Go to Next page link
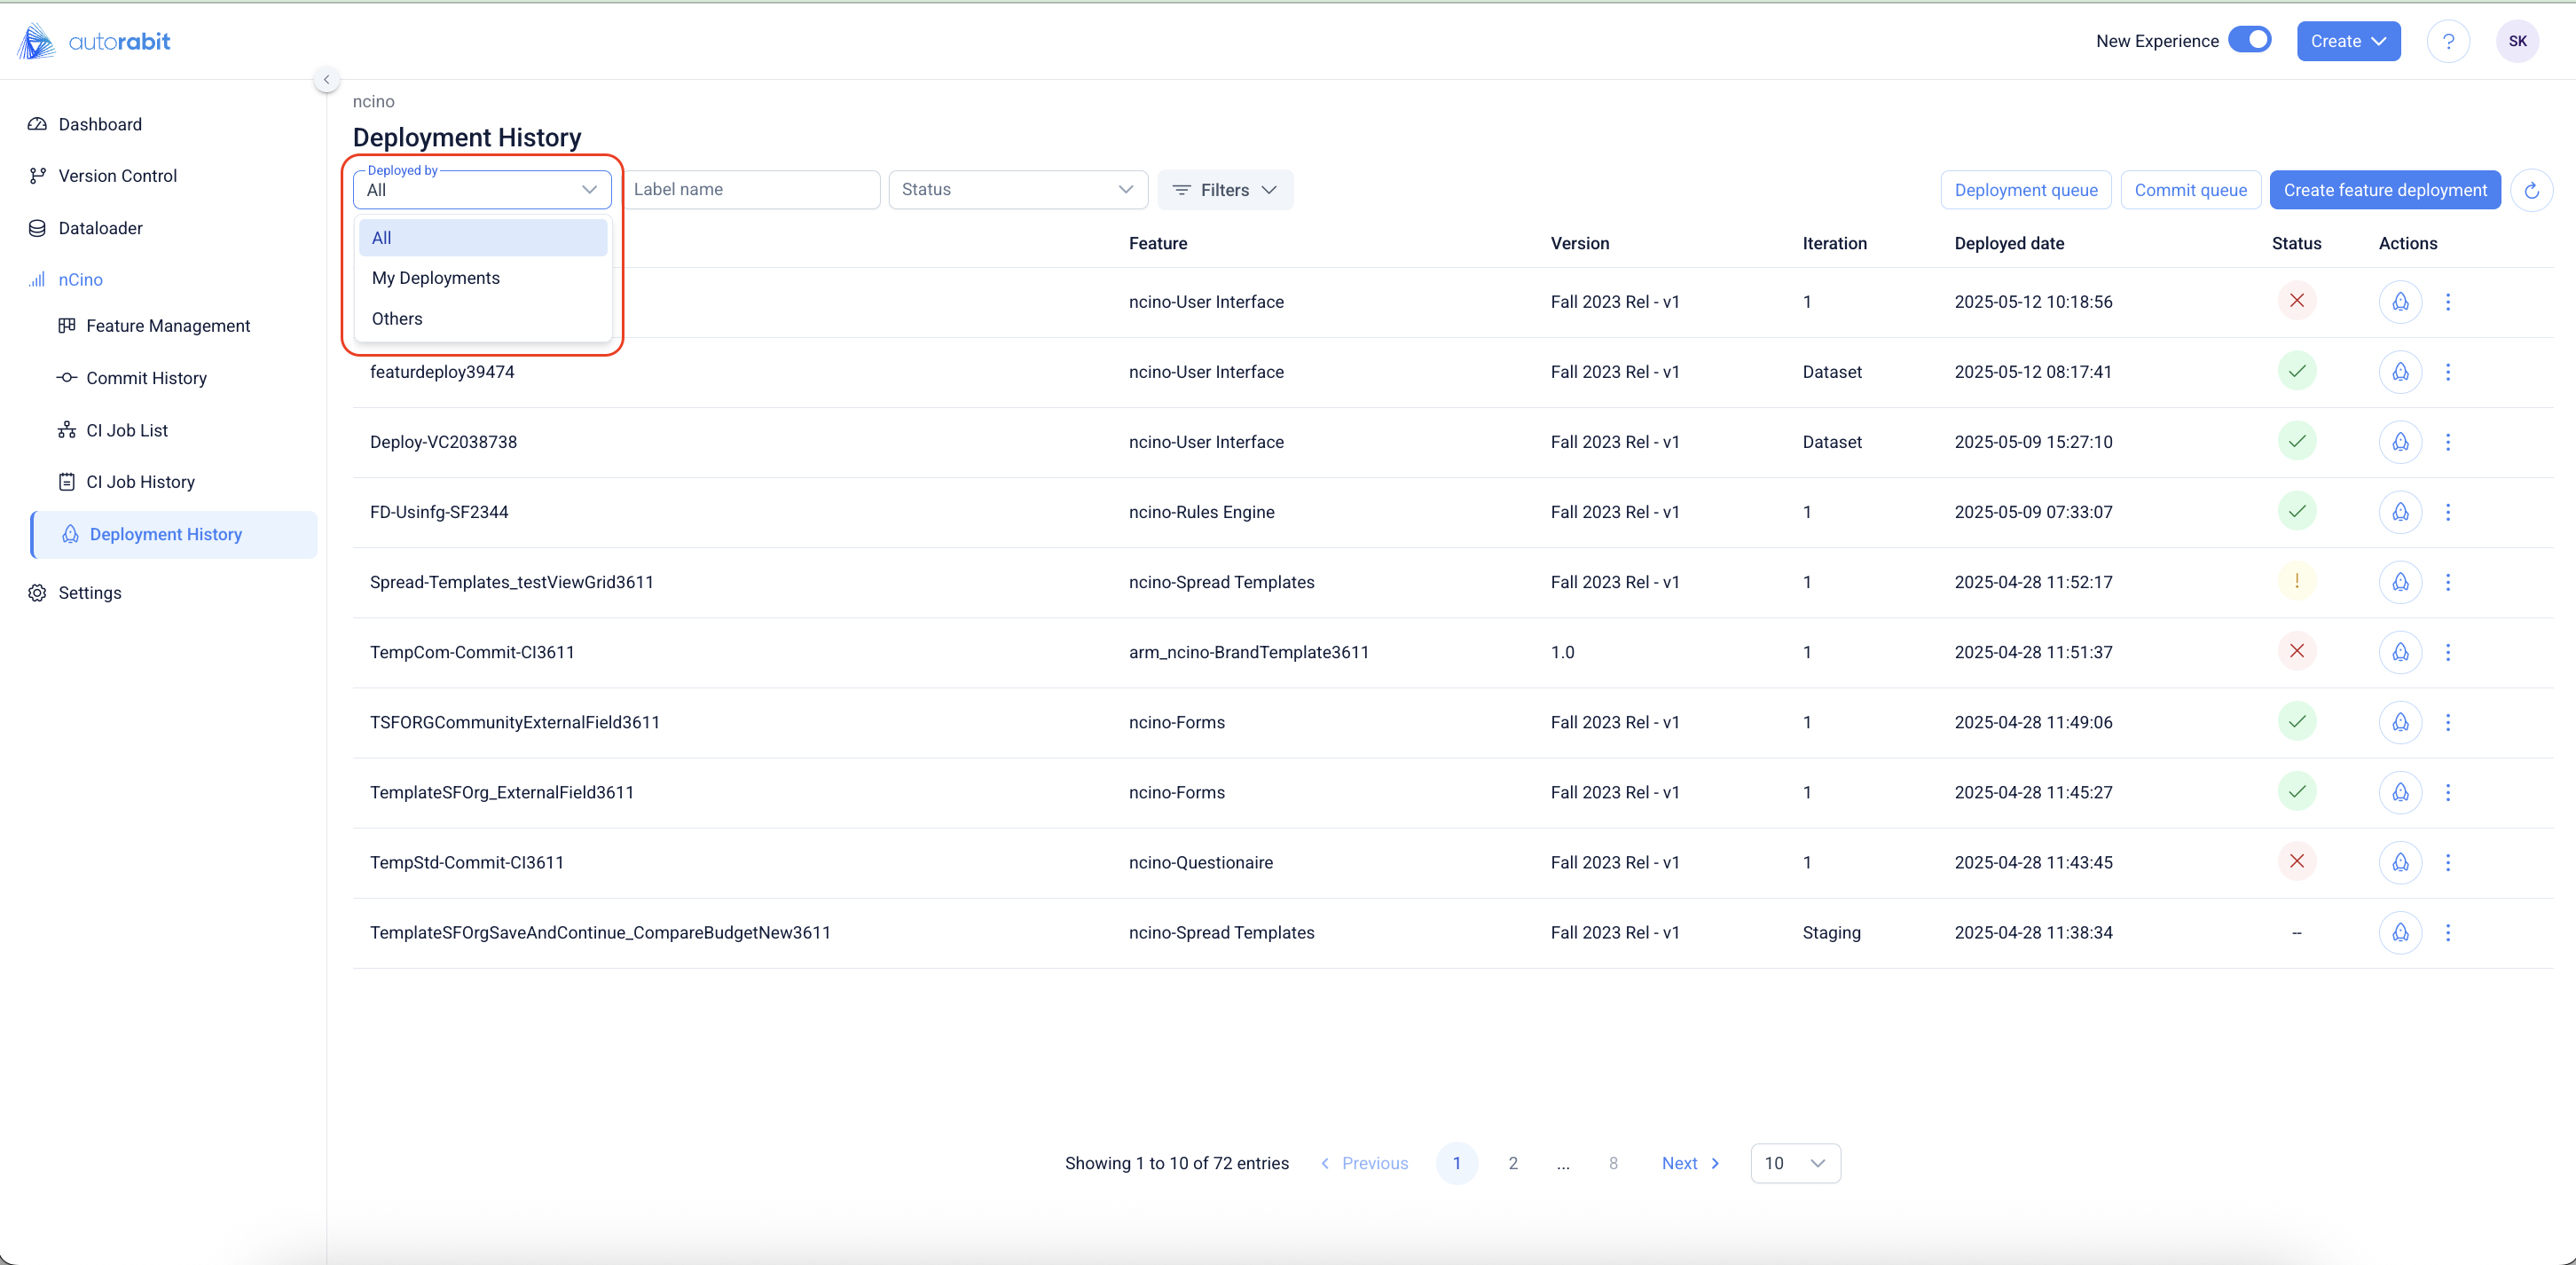This screenshot has width=2576, height=1265. tap(1689, 1163)
